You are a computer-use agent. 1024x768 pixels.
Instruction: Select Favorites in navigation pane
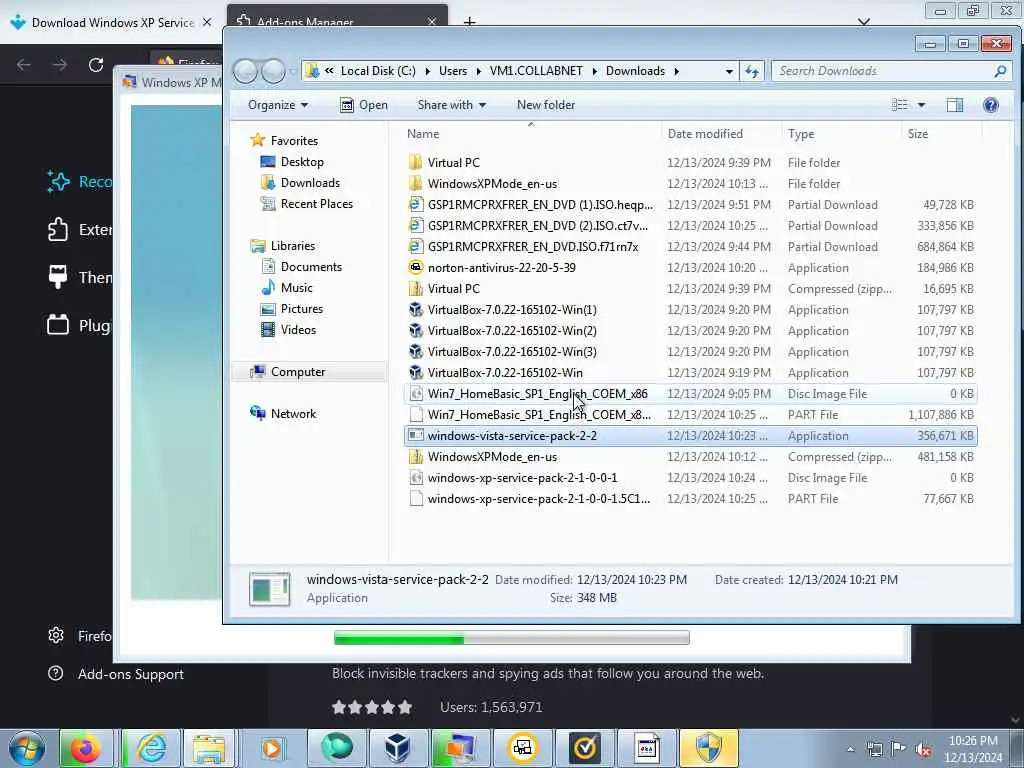[x=294, y=140]
